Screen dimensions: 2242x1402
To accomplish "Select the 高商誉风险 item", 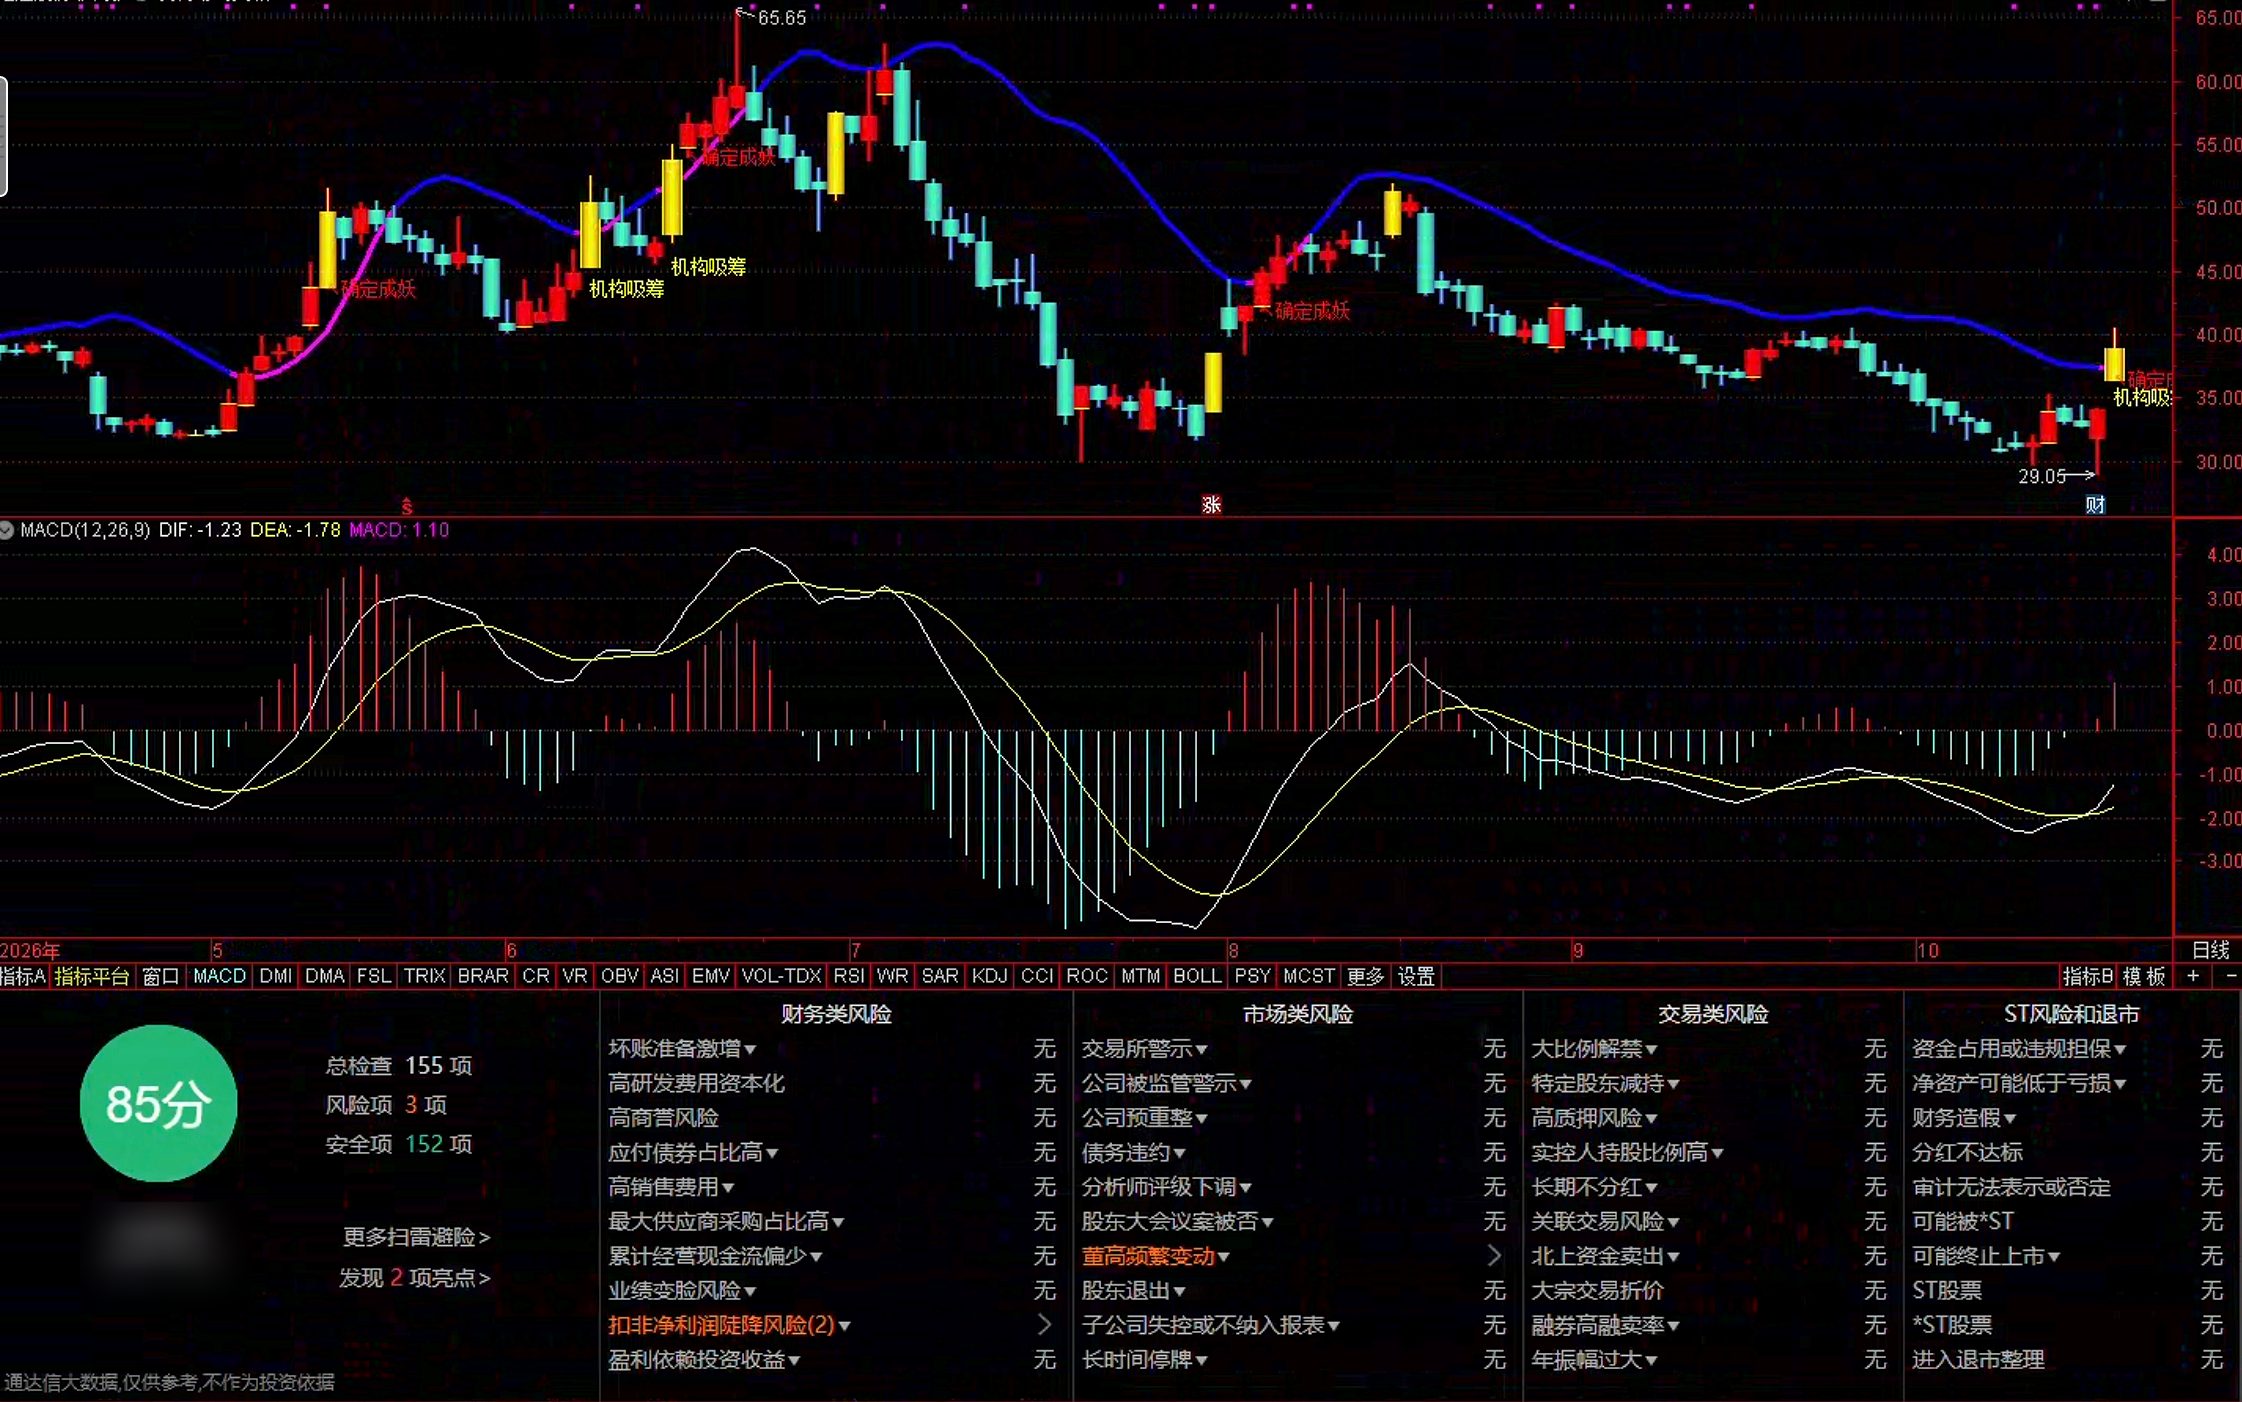I will pos(663,1118).
